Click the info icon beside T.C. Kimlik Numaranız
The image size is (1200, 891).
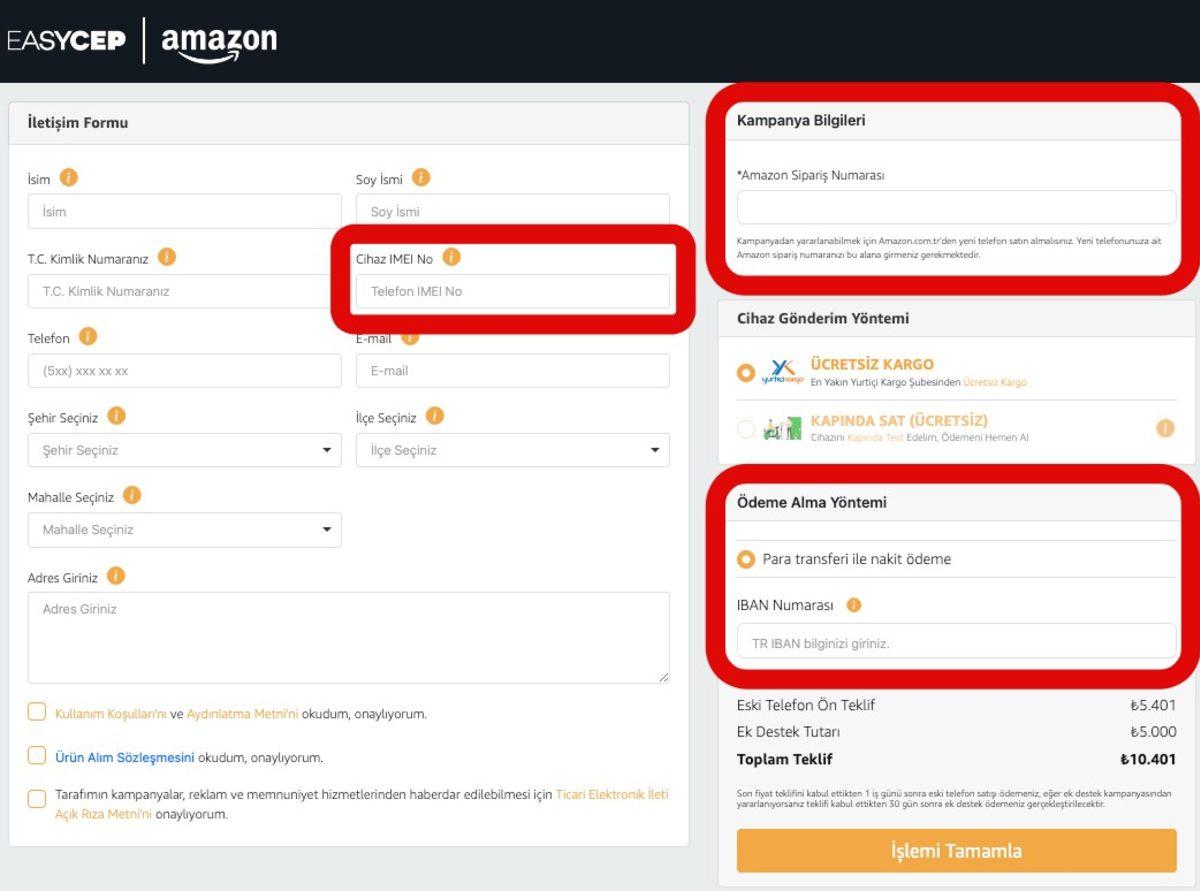point(168,257)
